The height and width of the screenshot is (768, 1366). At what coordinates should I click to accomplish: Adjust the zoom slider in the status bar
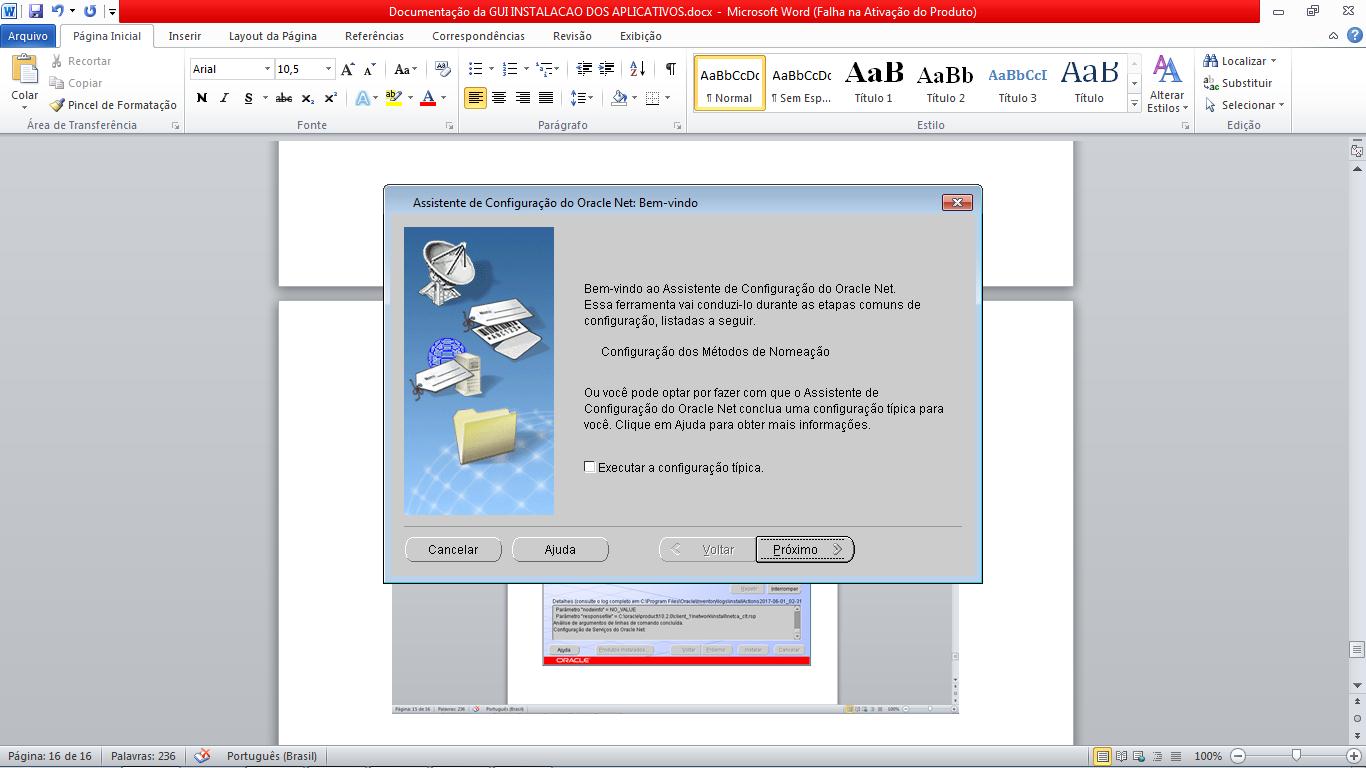click(1296, 756)
